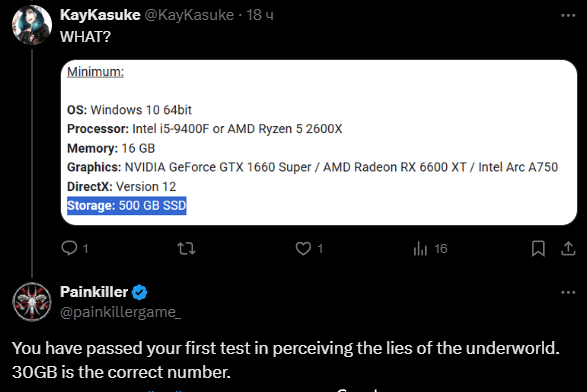587x392 pixels.
Task: Open the more options menu on Painkiller's reply
Action: [568, 292]
